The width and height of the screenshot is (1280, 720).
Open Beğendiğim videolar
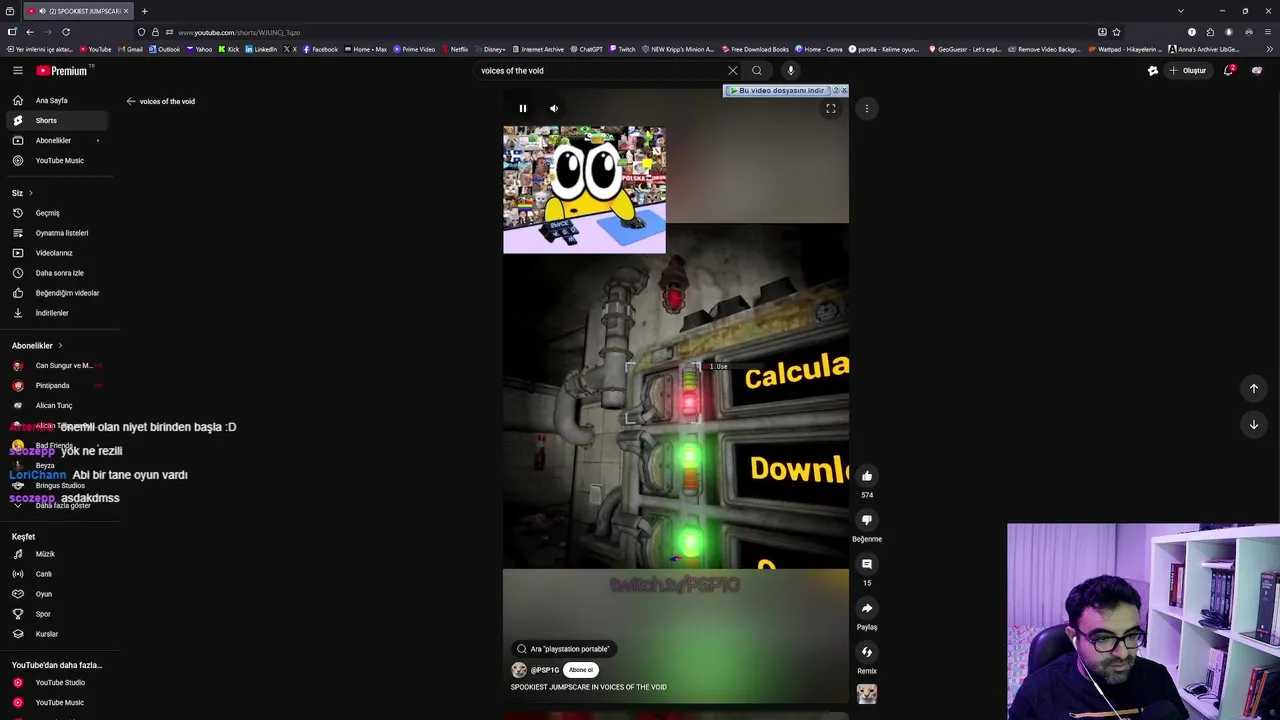coord(57,293)
